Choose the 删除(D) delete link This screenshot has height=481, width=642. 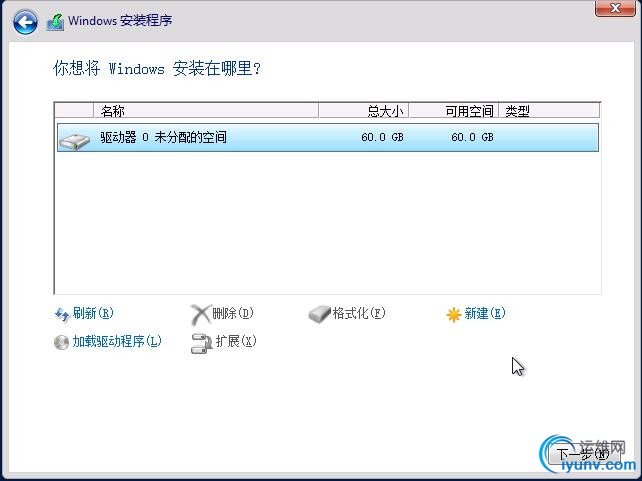click(x=233, y=313)
